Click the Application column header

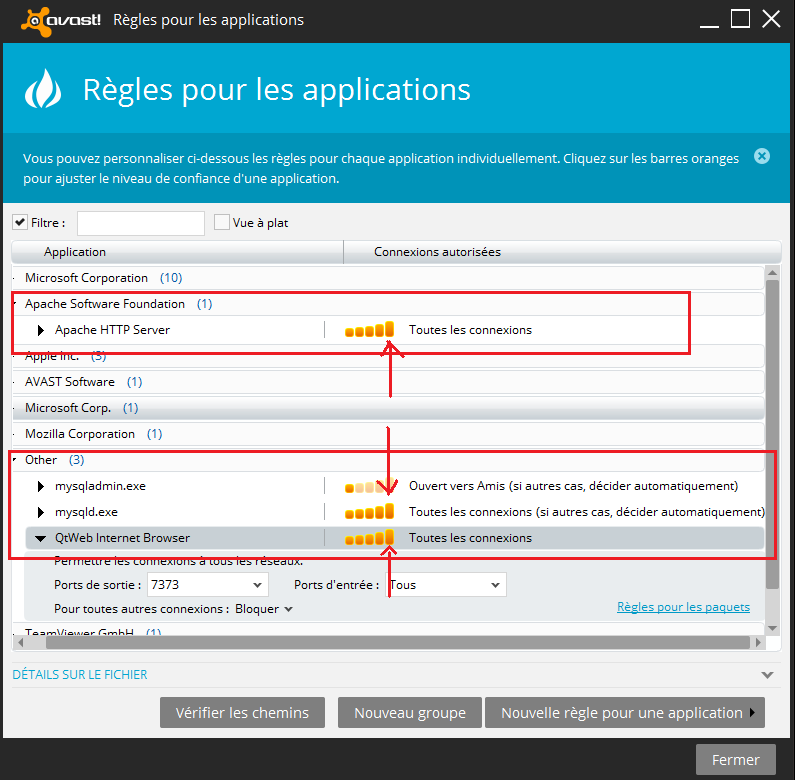(177, 252)
